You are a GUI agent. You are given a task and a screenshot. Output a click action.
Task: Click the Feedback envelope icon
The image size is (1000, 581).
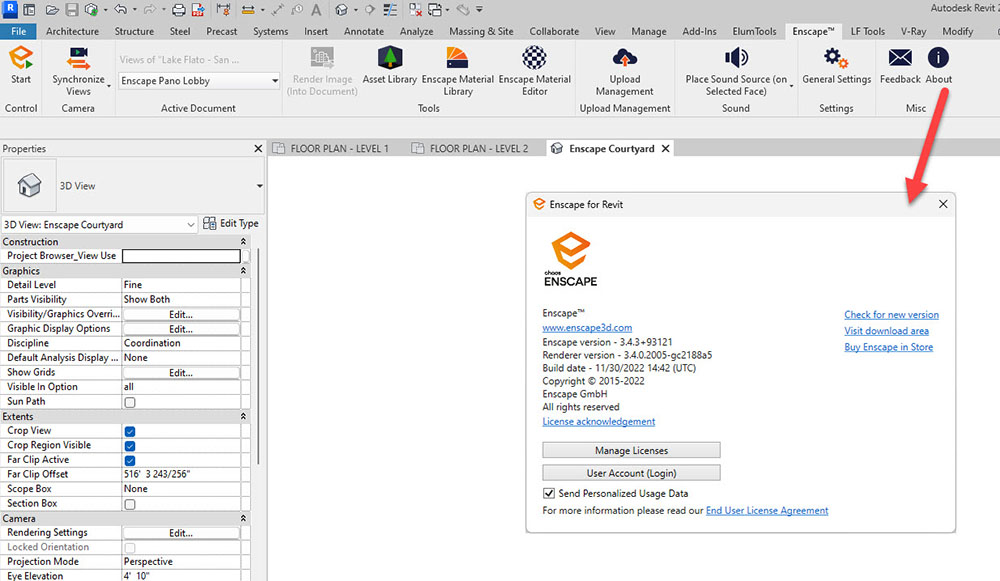point(900,58)
